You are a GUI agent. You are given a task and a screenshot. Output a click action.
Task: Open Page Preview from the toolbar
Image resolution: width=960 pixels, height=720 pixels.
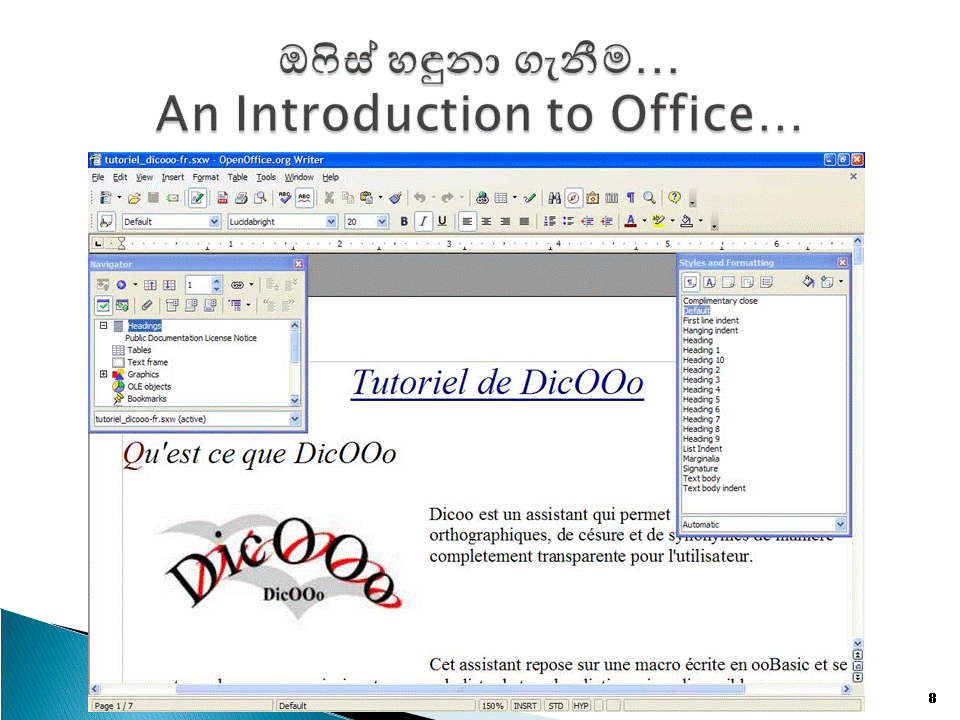click(260, 198)
